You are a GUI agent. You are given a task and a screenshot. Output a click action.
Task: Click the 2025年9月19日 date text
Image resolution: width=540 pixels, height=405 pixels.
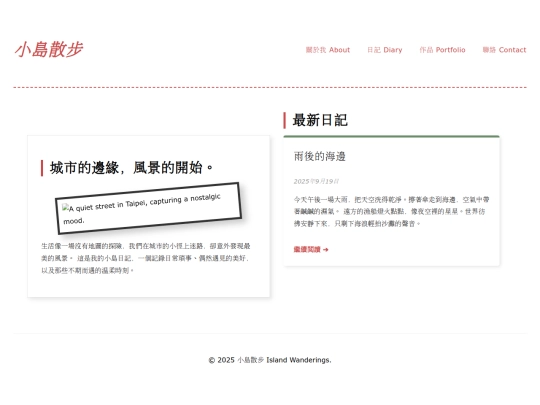click(x=316, y=181)
